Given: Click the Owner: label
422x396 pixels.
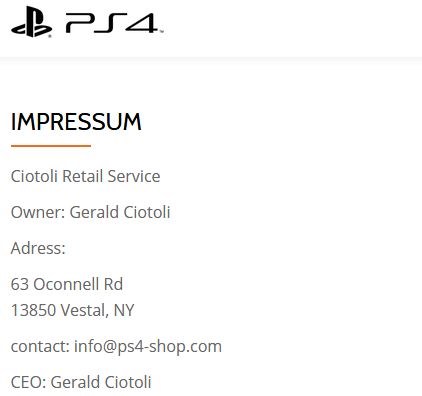Looking at the screenshot, I should tap(38, 212).
